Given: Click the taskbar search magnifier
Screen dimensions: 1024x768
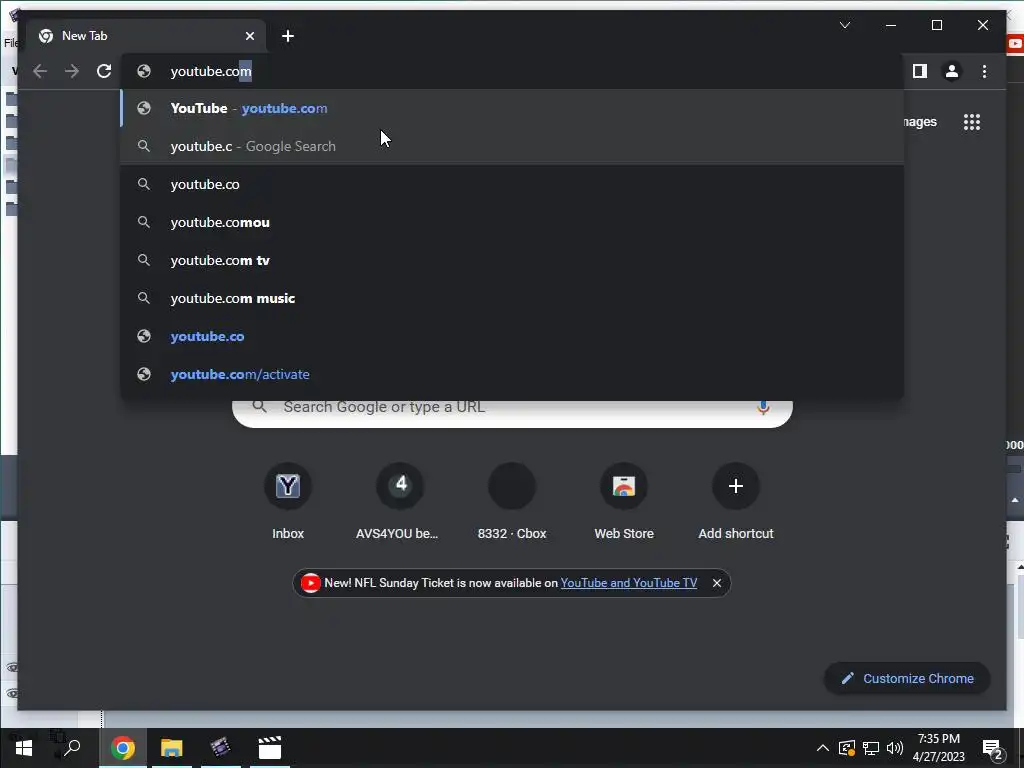Looking at the screenshot, I should tap(72, 748).
